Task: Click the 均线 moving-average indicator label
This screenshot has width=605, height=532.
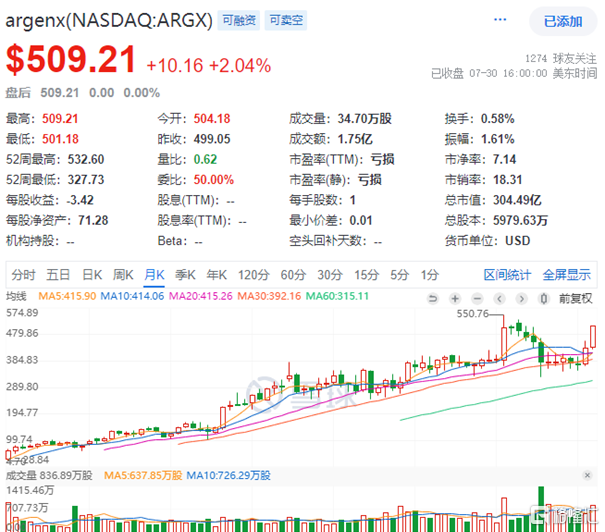Action: [x=16, y=296]
